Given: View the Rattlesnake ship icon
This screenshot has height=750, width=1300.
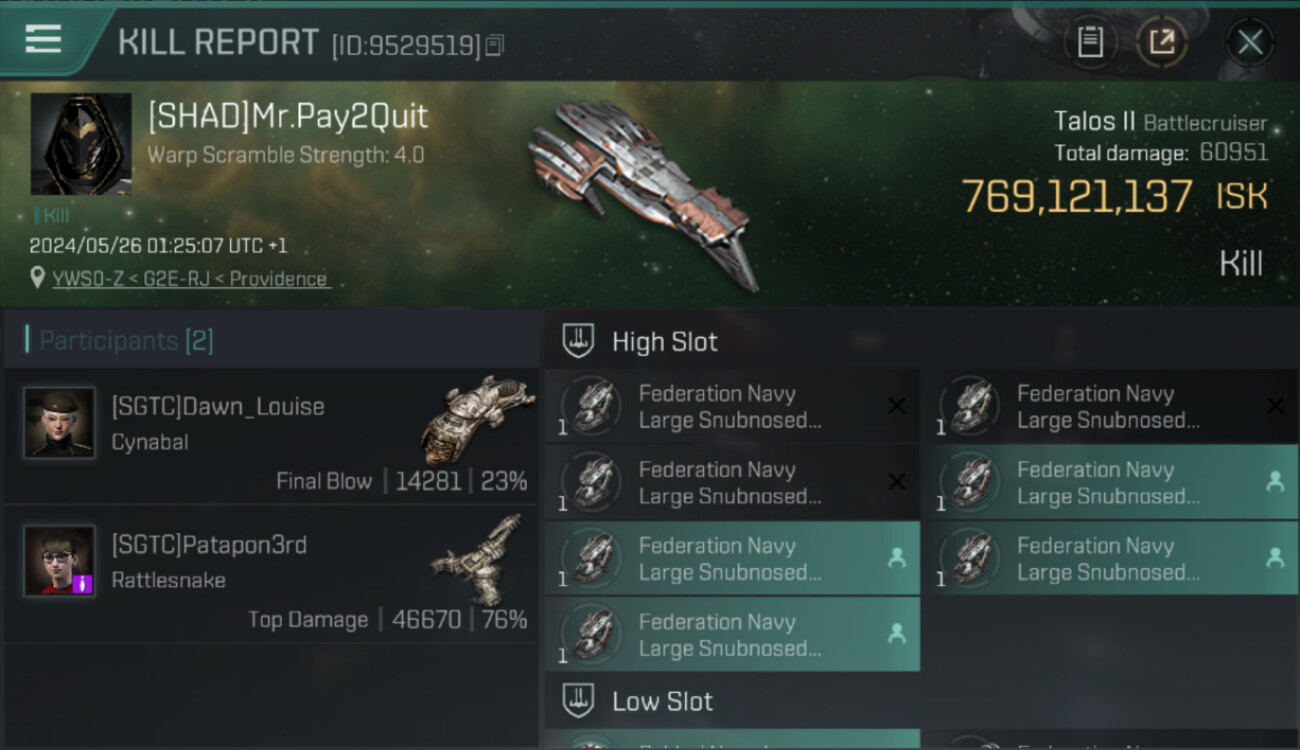Looking at the screenshot, I should (479, 560).
